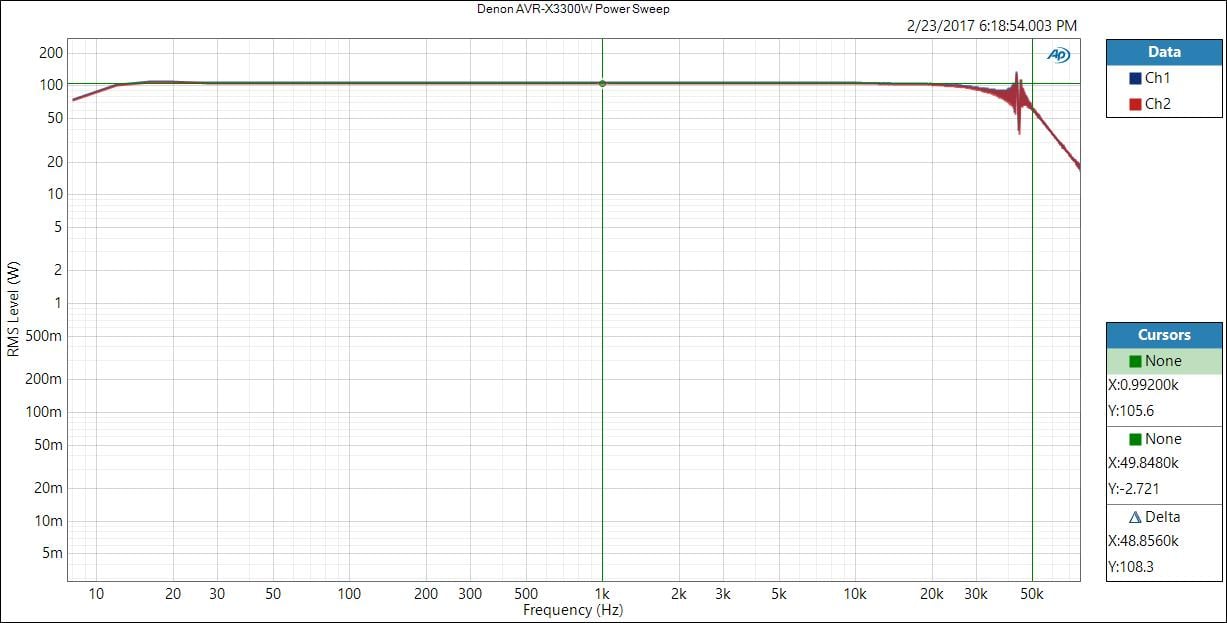Click green square icon above X:49.8480k
This screenshot has height=623, width=1227.
click(x=1135, y=439)
